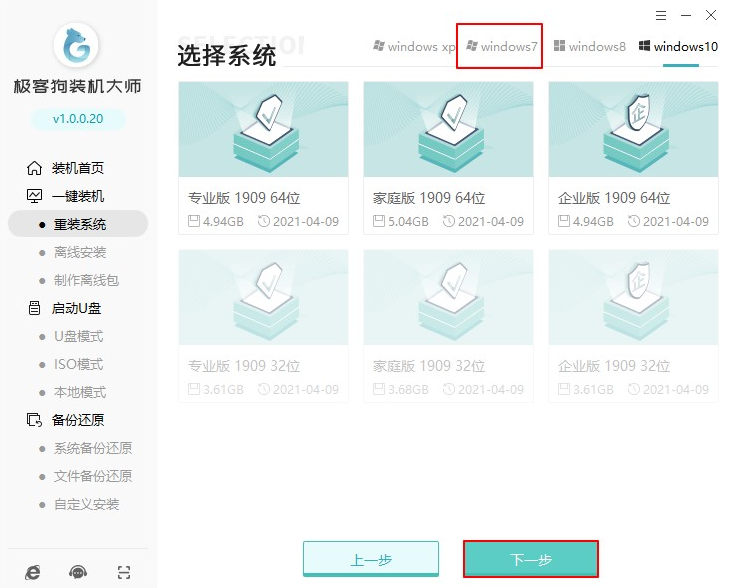This screenshot has width=734, height=588.
Task: Select 离线安装 sidebar item
Action: [x=80, y=252]
